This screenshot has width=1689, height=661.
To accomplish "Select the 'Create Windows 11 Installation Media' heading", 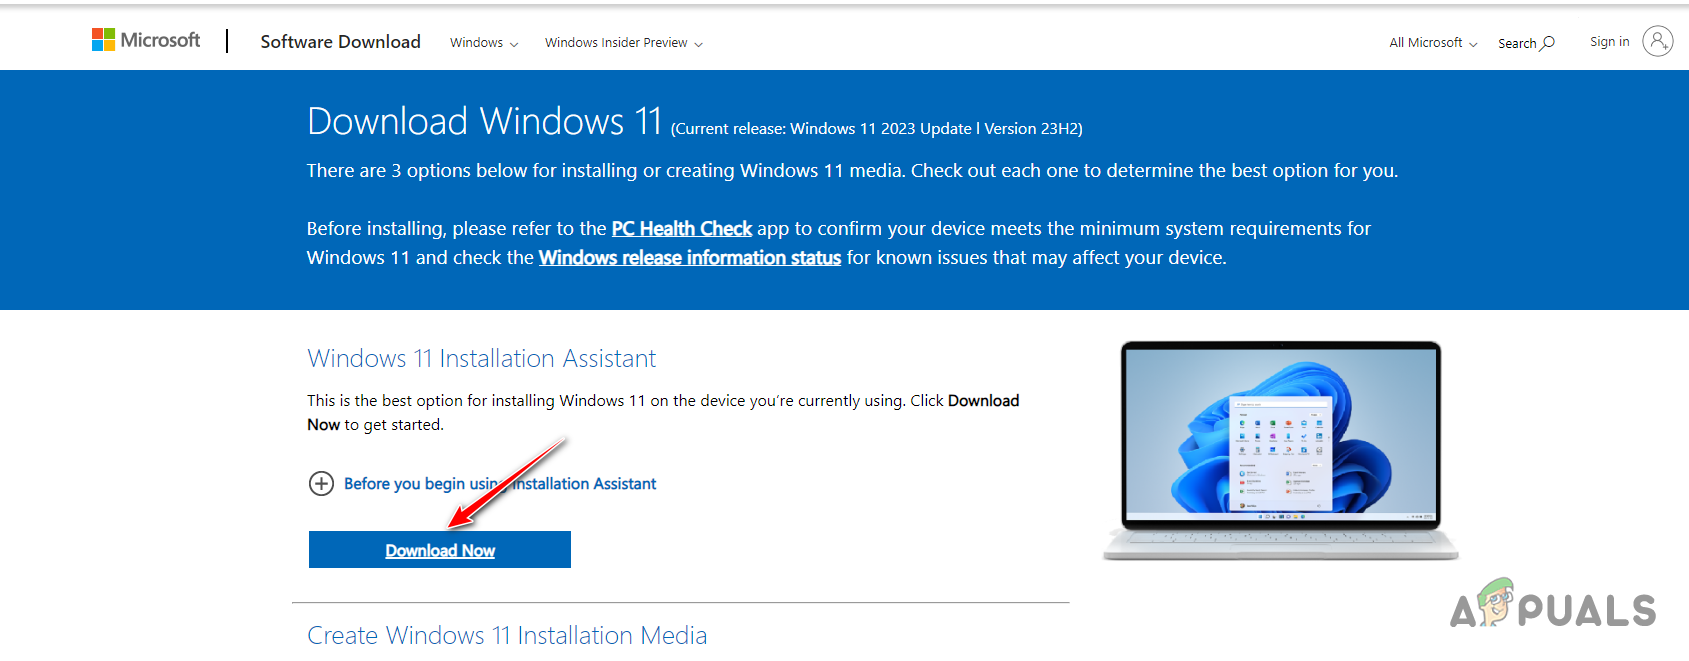I will tap(507, 635).
